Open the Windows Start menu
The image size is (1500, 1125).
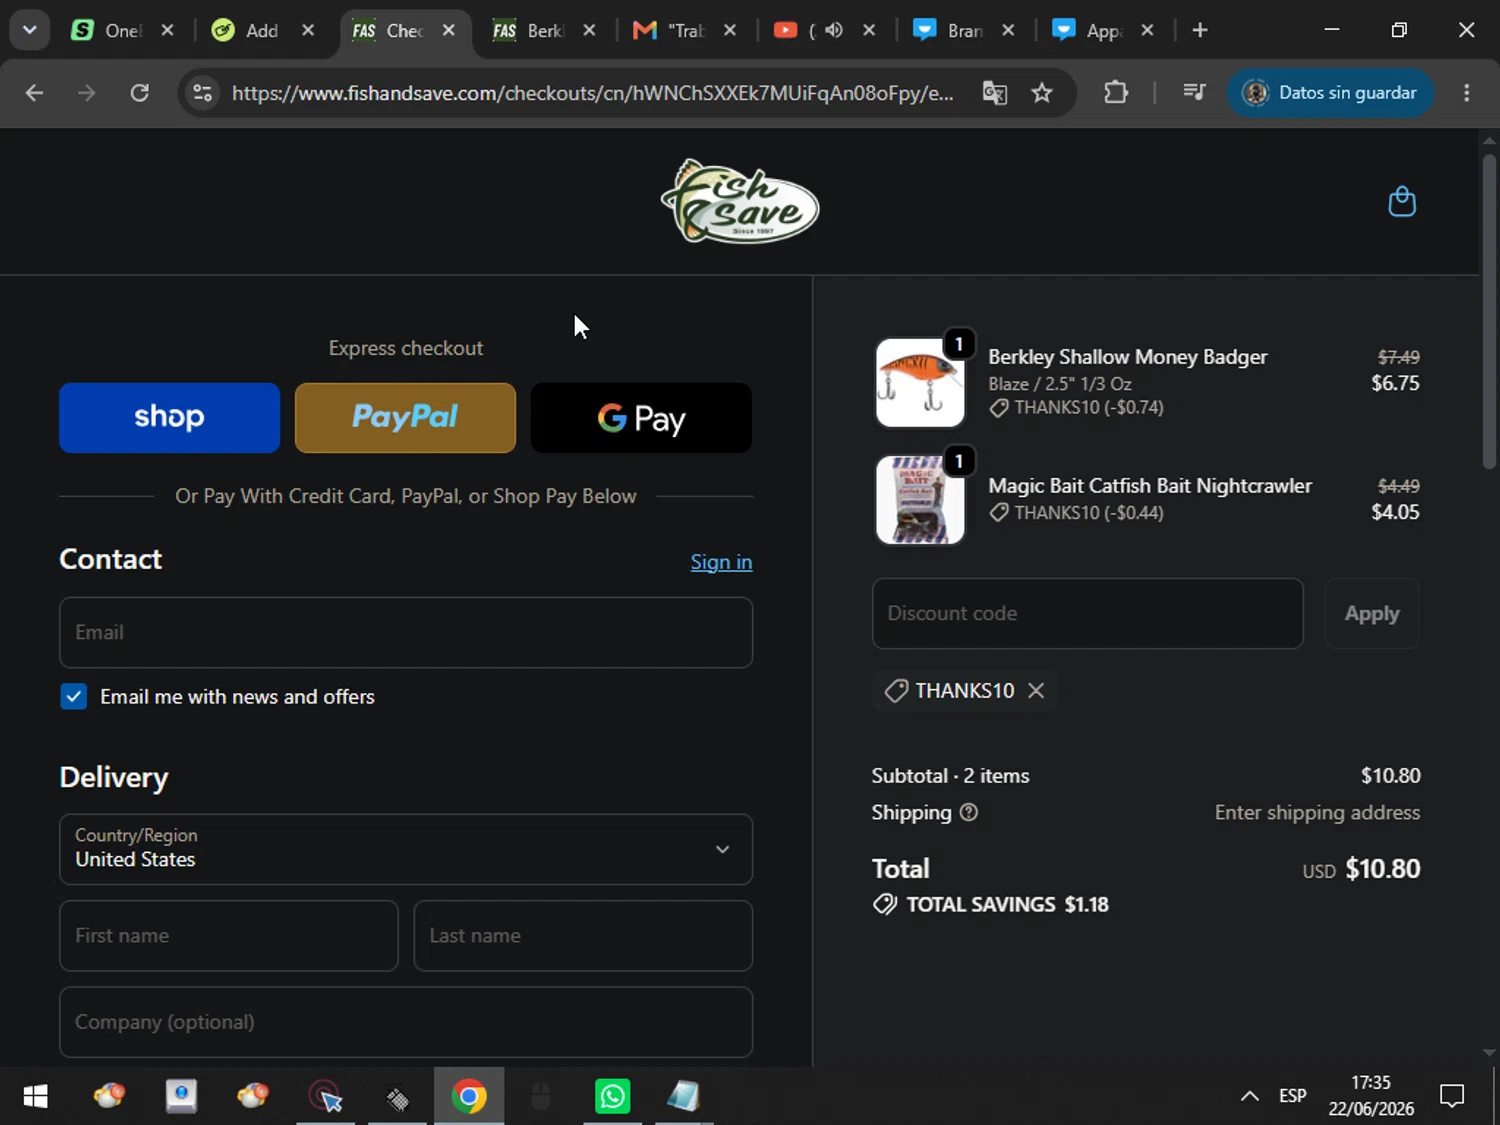point(35,1097)
